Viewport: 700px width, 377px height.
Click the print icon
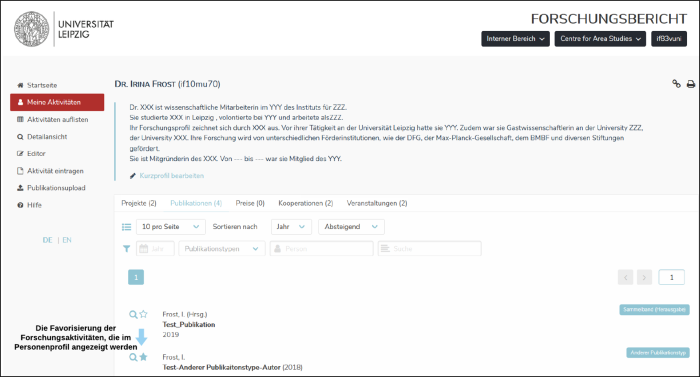[x=691, y=84]
